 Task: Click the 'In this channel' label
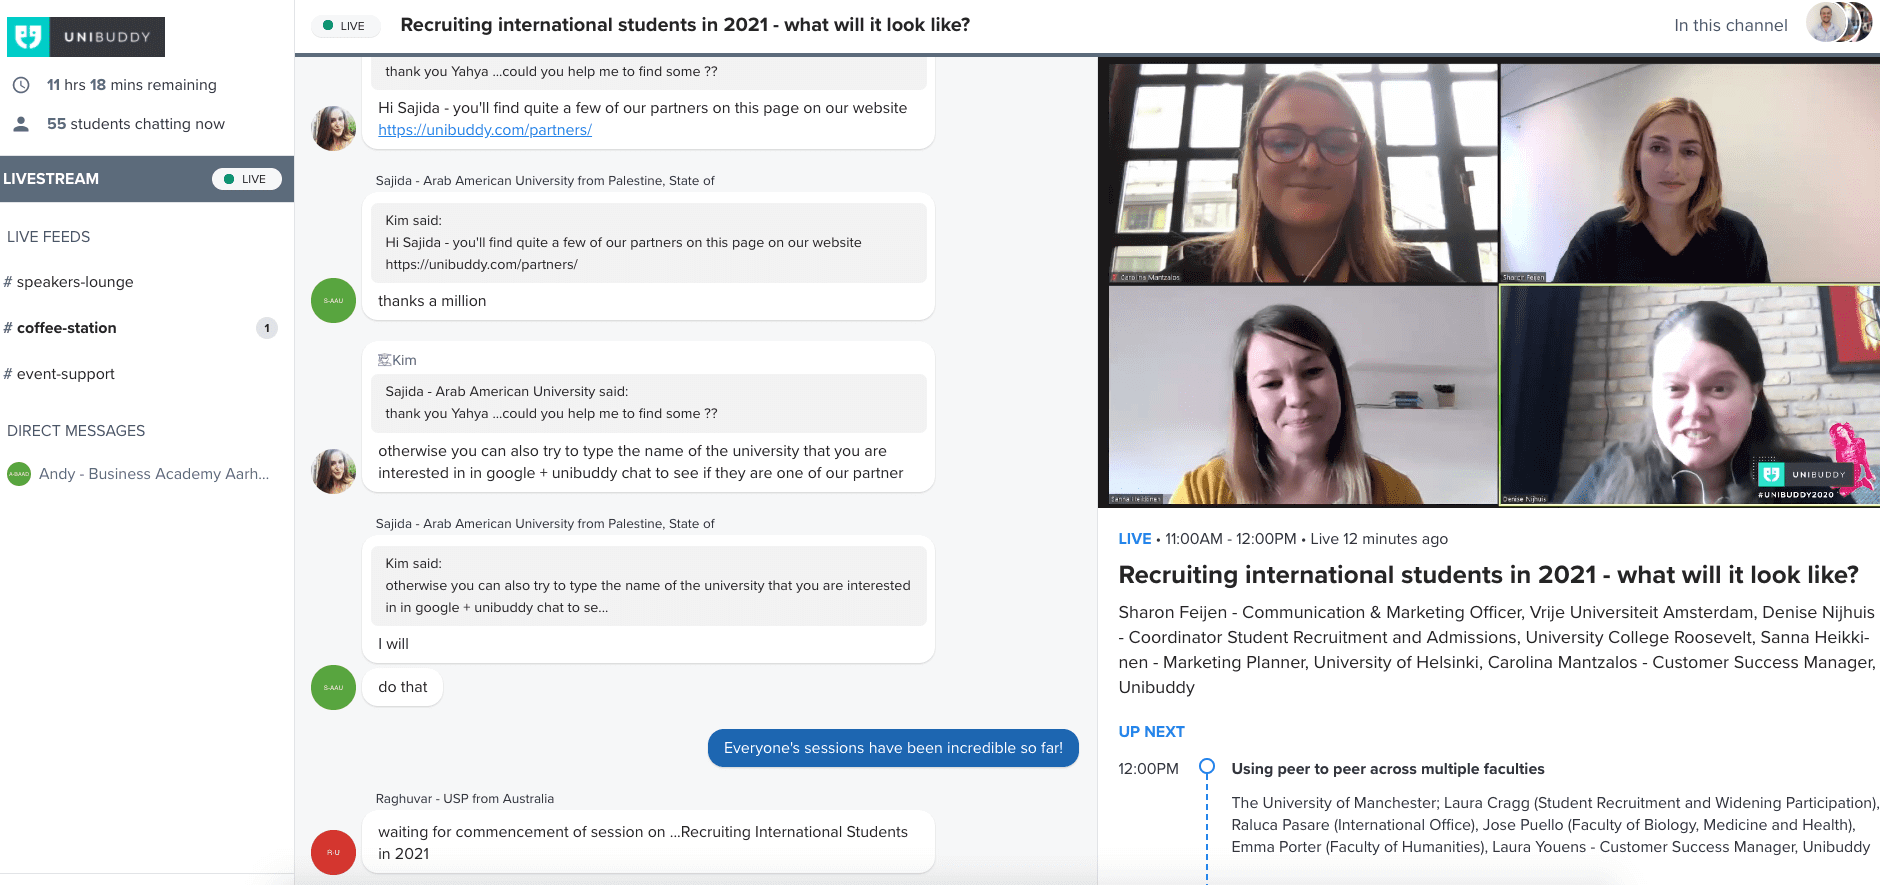[x=1731, y=25]
